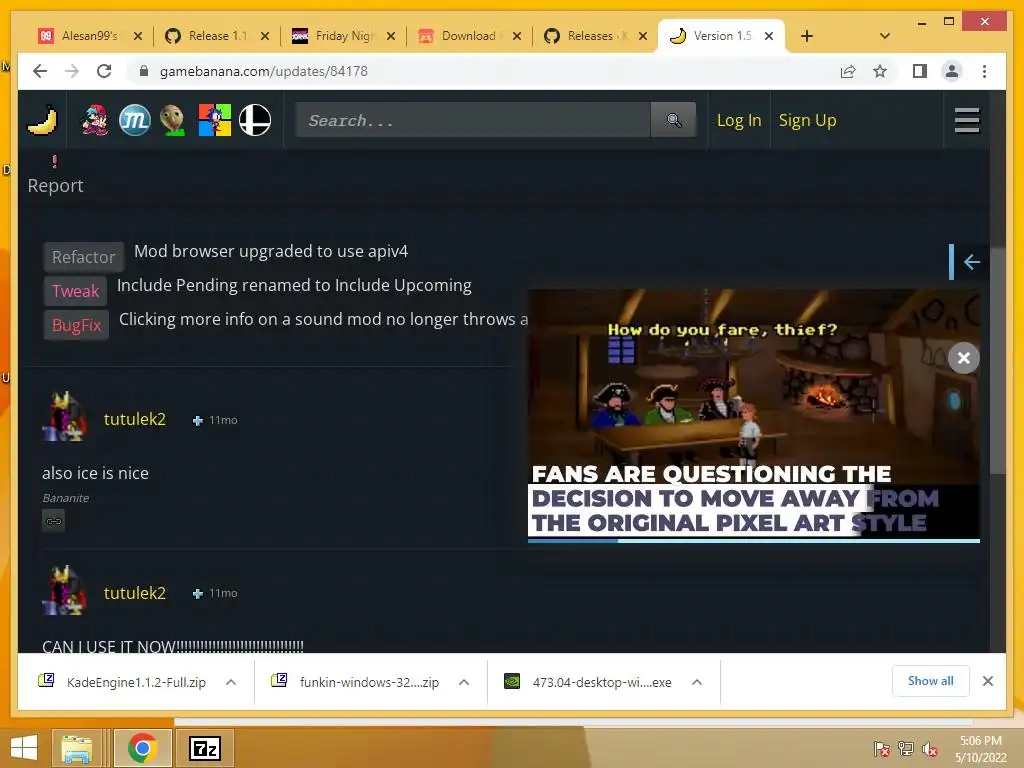Open the Friday Night Funkin game icon
Screen dimensions: 1024x768
click(x=95, y=120)
